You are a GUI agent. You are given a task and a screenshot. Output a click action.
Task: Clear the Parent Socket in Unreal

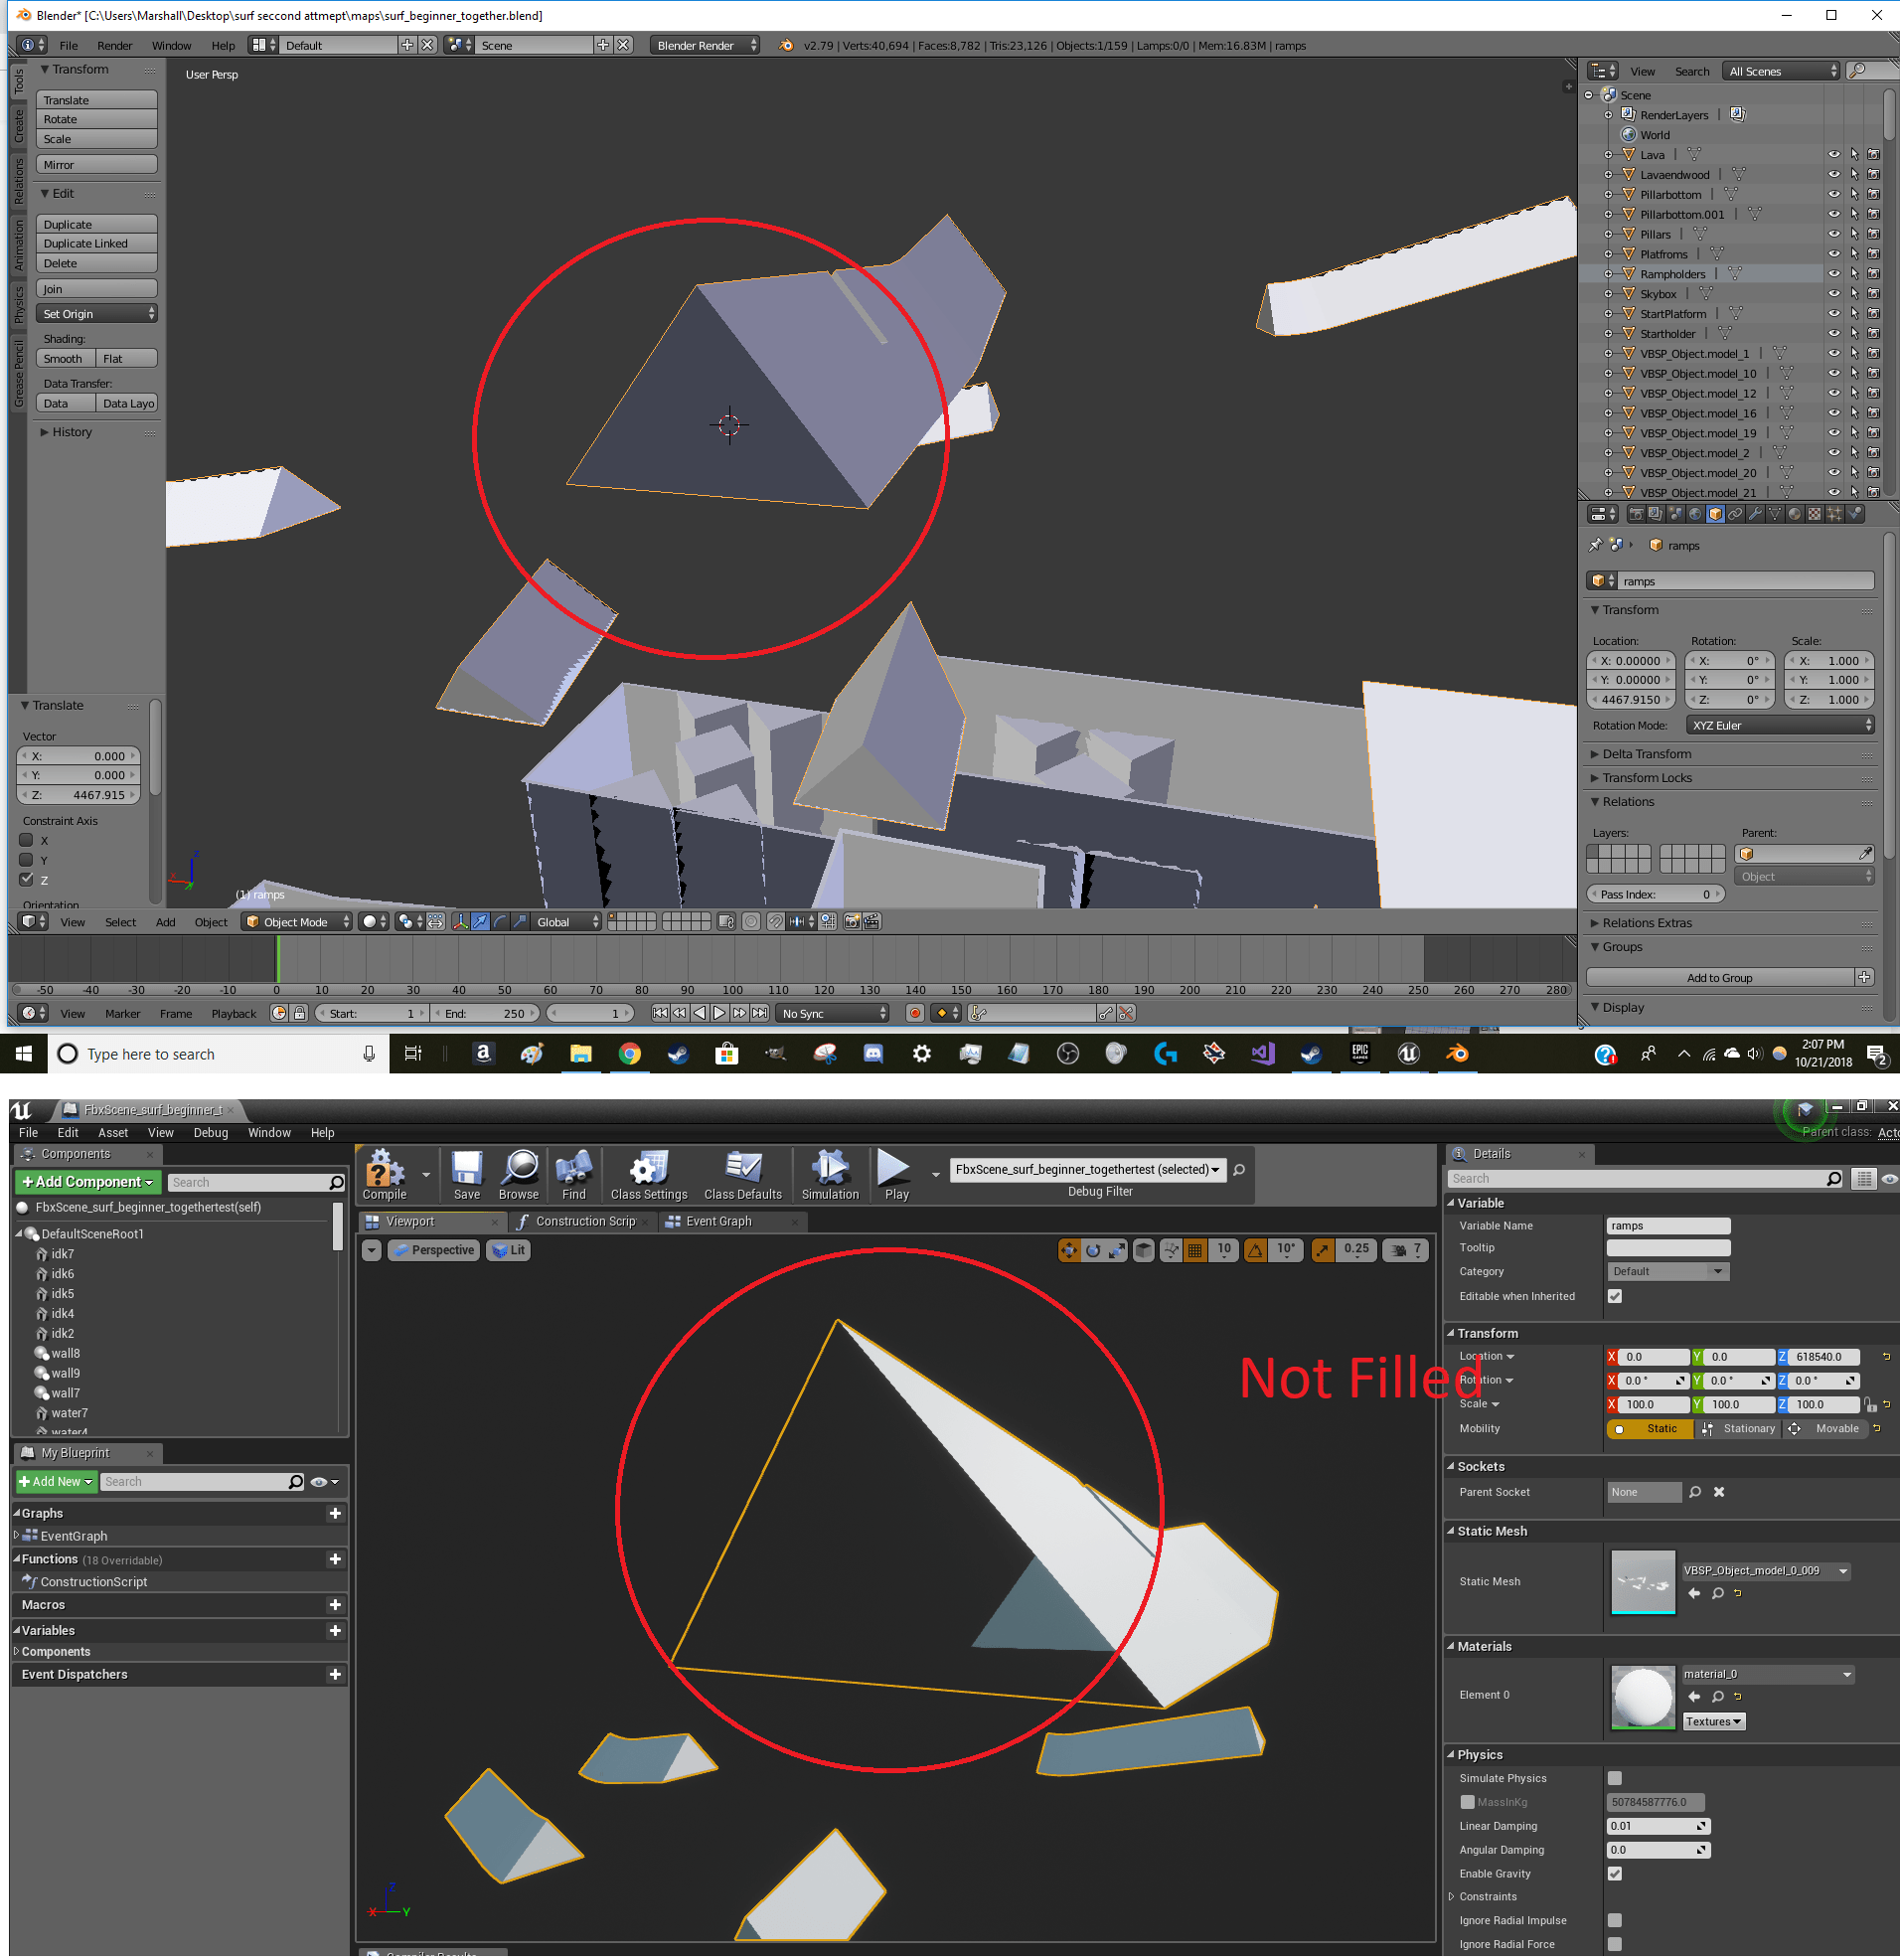[1719, 1492]
